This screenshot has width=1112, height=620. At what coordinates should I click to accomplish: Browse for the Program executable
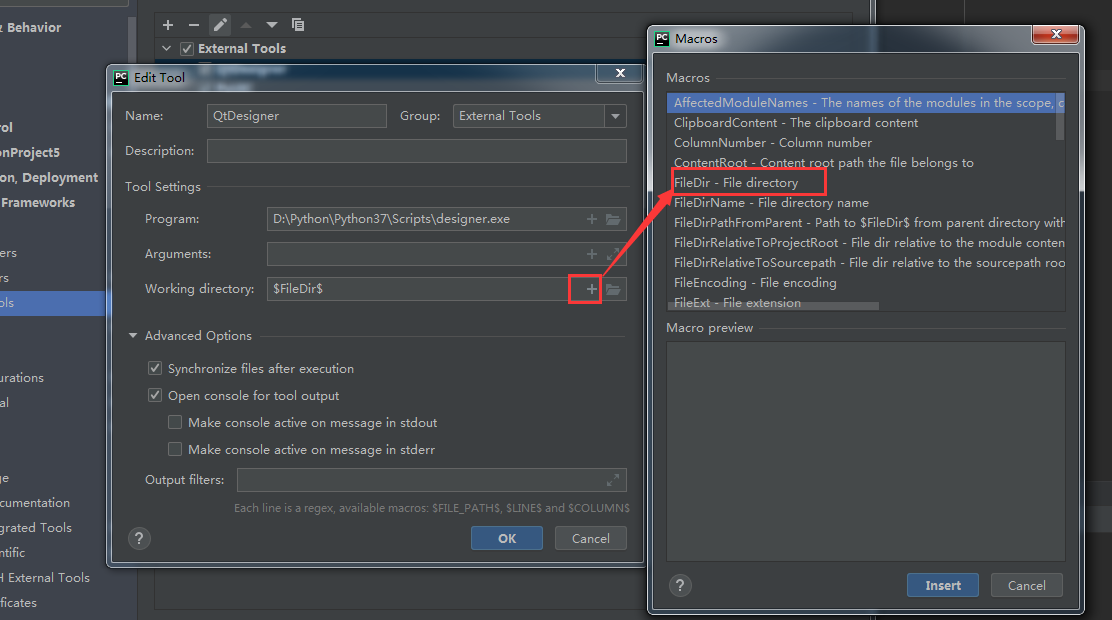613,219
